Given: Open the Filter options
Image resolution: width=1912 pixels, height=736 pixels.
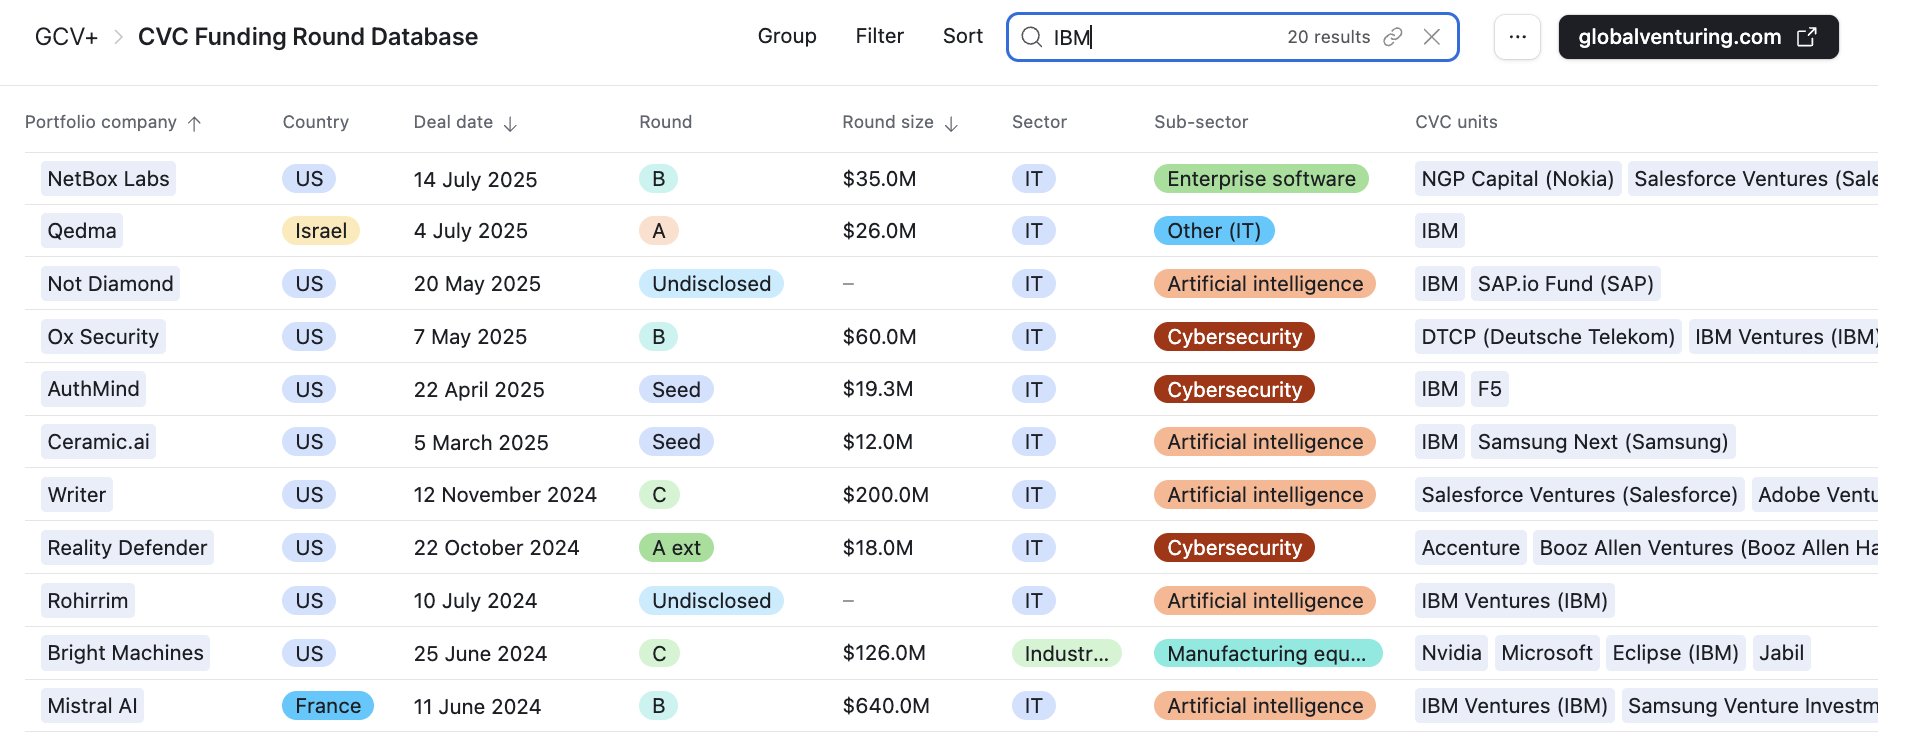Looking at the screenshot, I should [879, 36].
